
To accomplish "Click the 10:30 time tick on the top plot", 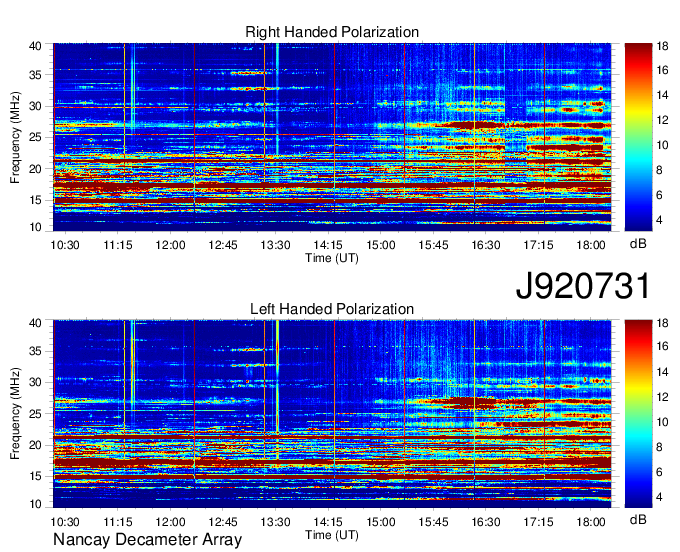I will [x=65, y=245].
